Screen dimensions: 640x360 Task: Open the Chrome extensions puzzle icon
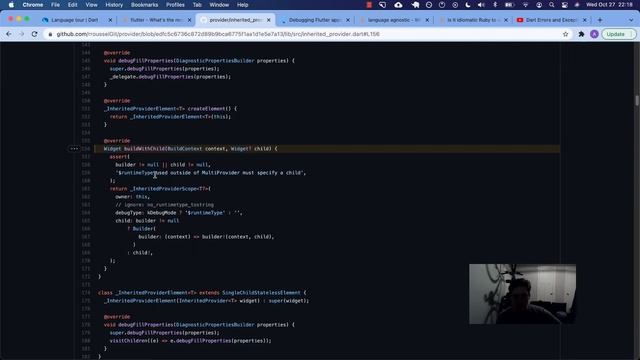581,34
